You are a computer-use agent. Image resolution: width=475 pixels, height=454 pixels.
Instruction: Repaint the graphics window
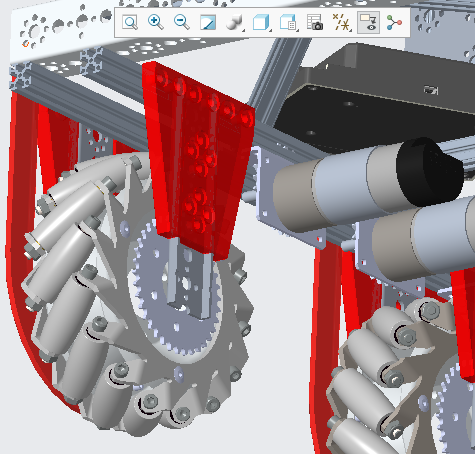point(208,22)
